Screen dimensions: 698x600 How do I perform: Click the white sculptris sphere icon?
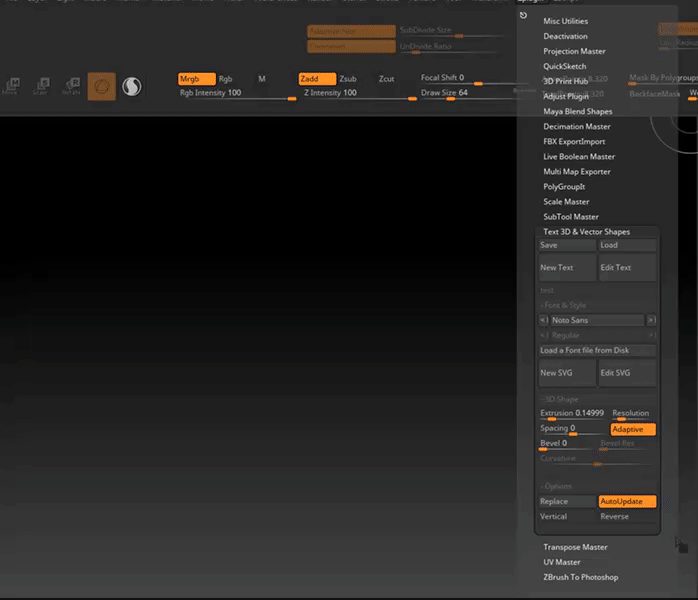[x=132, y=86]
